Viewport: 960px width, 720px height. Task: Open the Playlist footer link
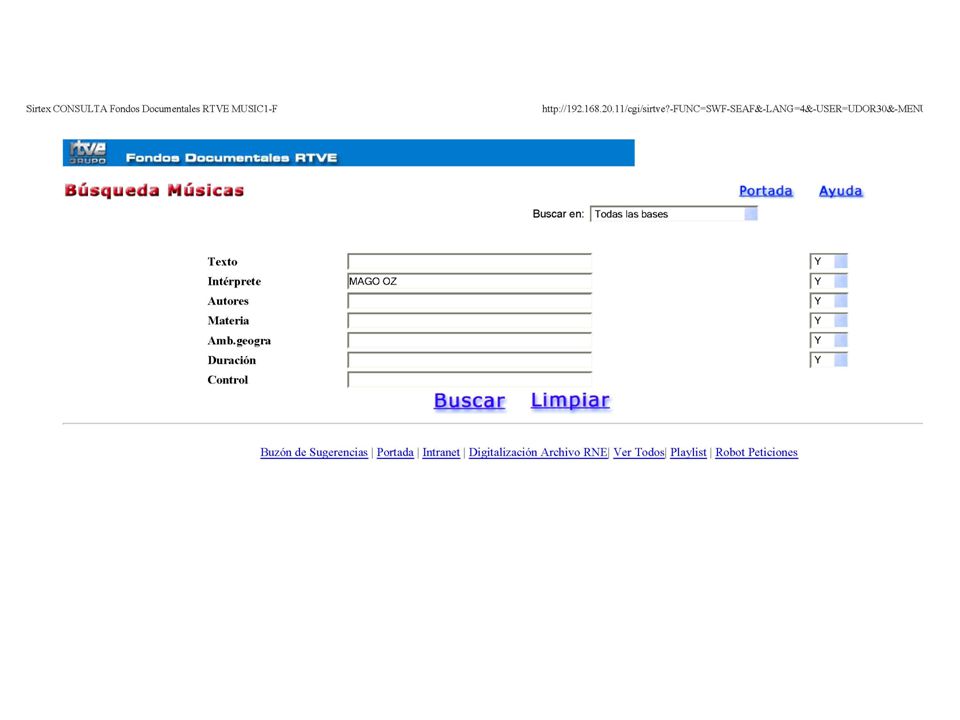pyautogui.click(x=688, y=452)
